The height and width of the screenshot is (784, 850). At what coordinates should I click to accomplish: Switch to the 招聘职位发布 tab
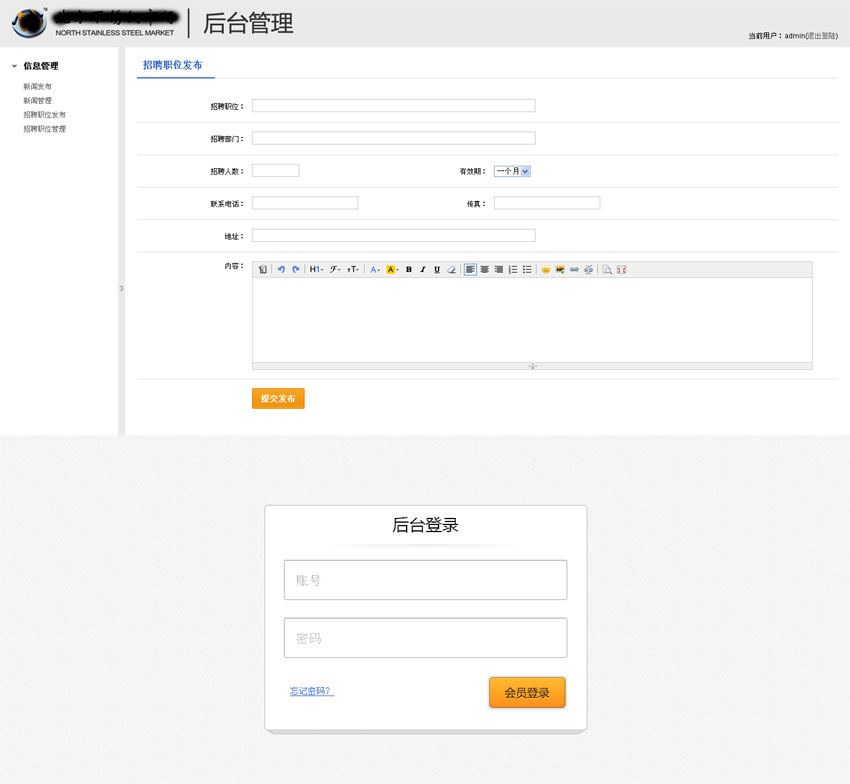point(172,65)
